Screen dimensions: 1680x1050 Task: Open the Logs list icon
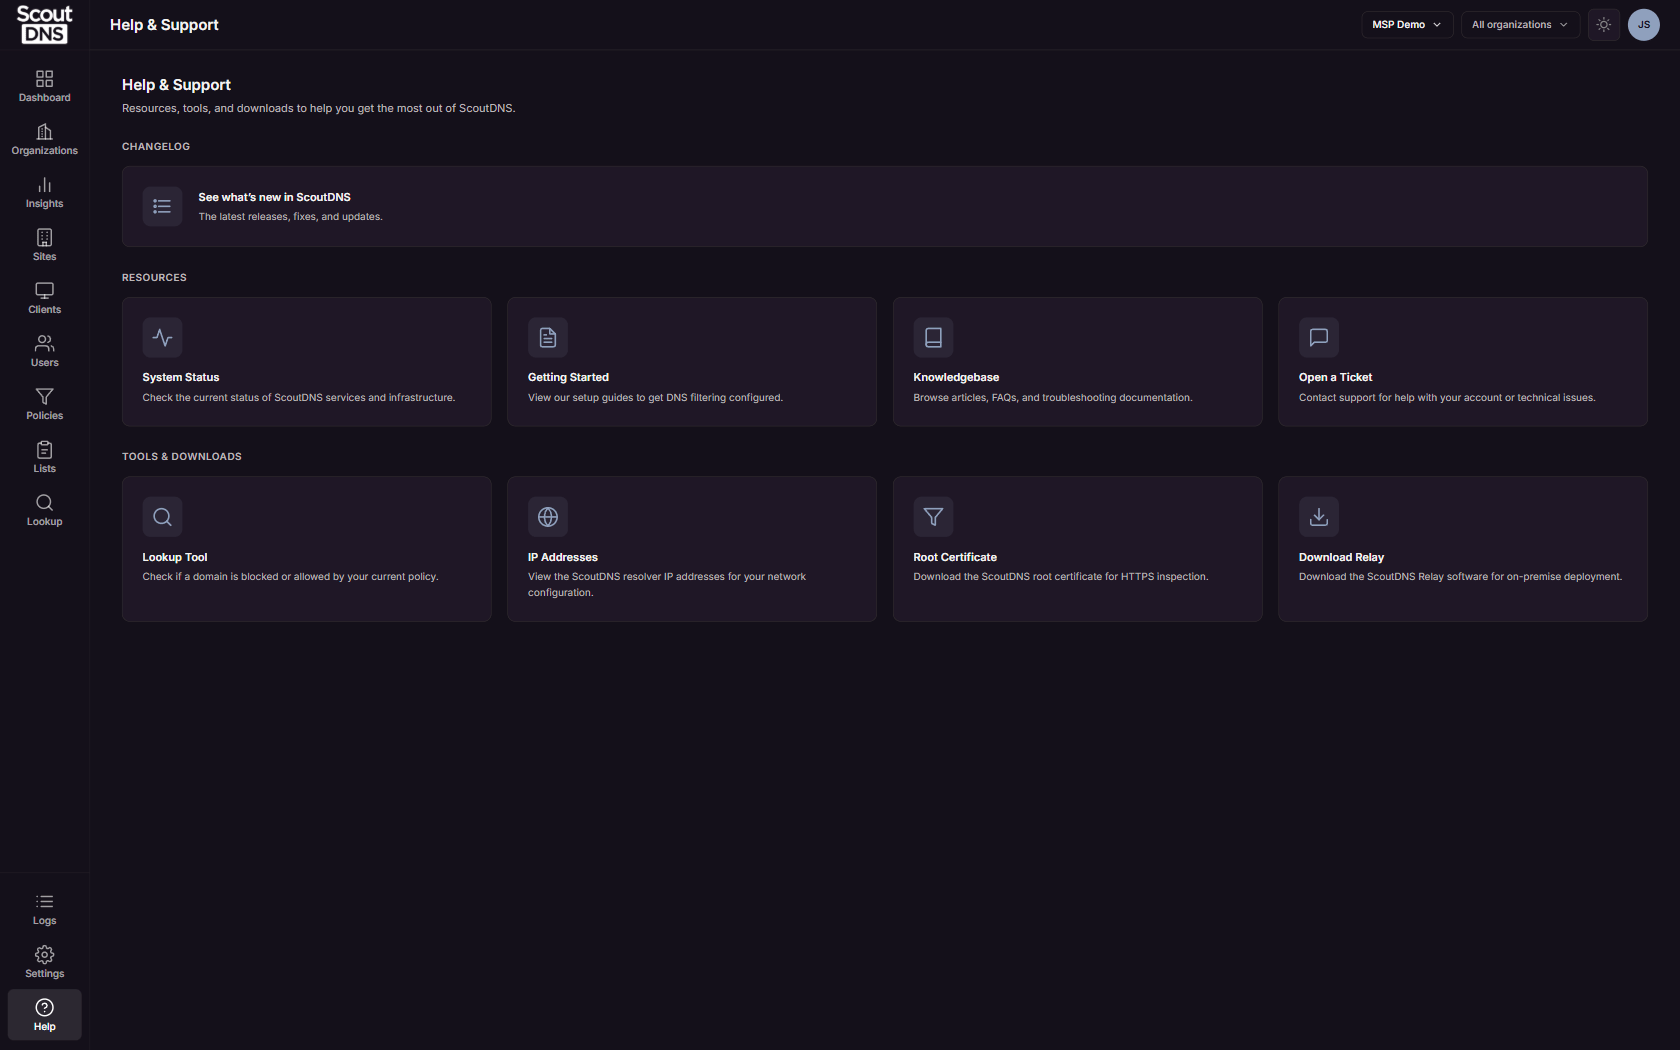(x=44, y=901)
